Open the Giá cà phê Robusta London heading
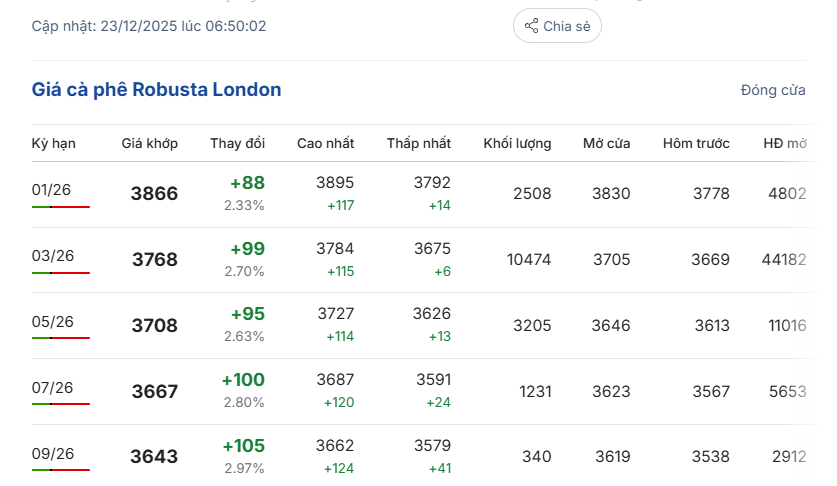The width and height of the screenshot is (837, 486). tap(157, 90)
